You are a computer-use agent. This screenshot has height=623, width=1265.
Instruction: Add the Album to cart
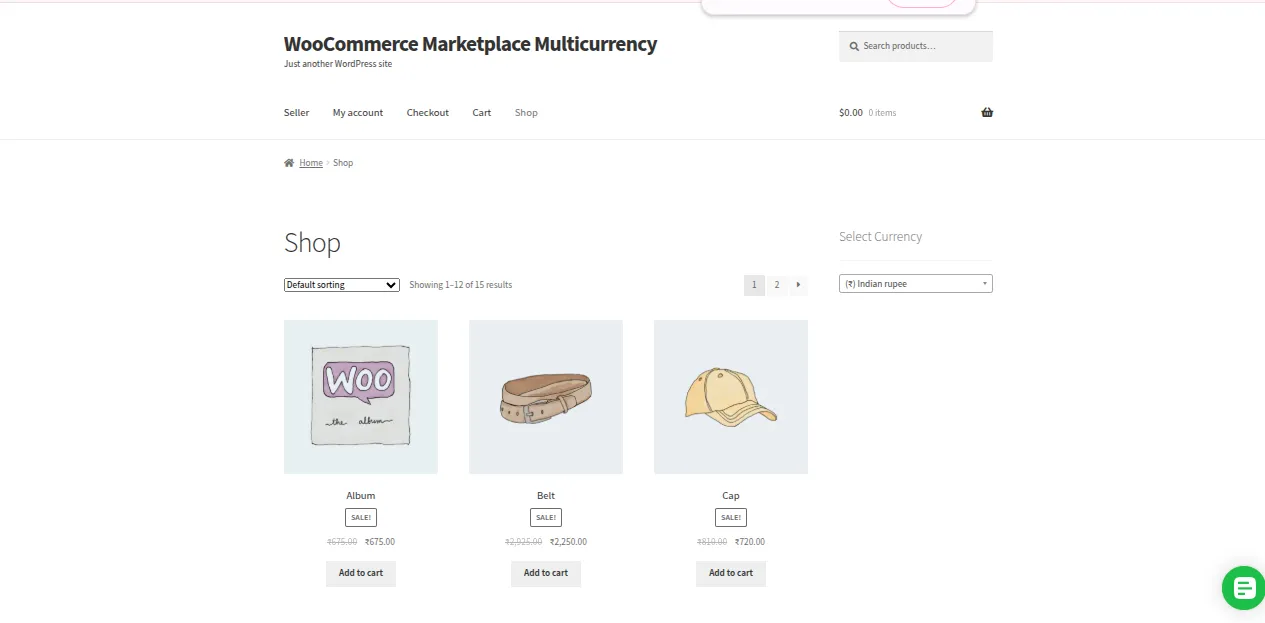[361, 573]
